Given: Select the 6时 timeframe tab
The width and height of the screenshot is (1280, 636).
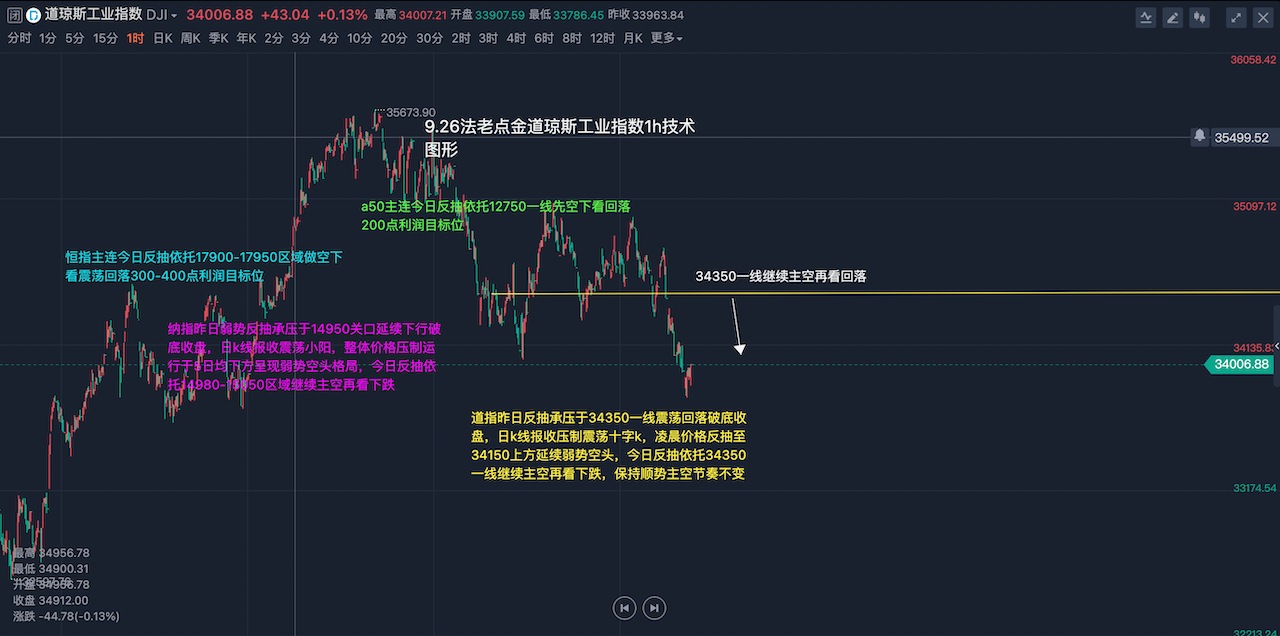Looking at the screenshot, I should pyautogui.click(x=544, y=38).
